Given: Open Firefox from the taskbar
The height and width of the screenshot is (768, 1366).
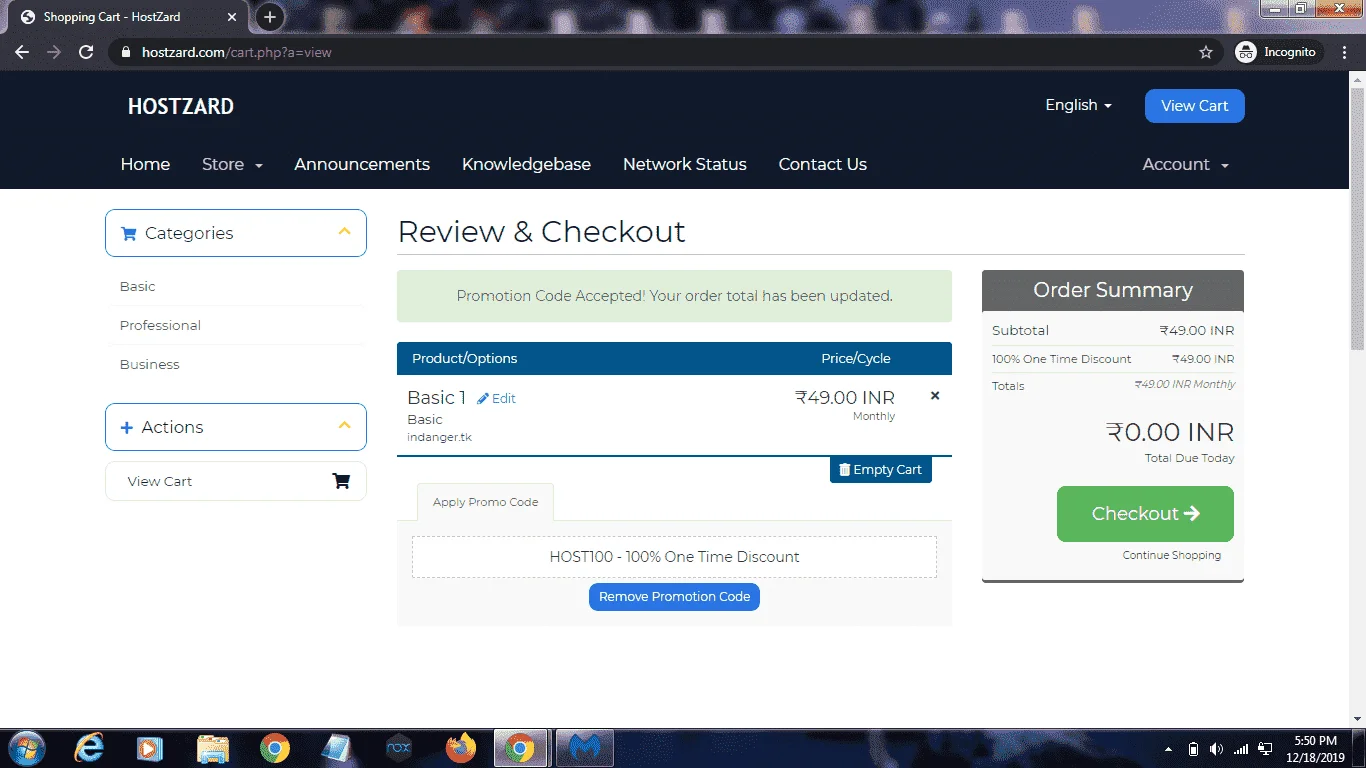Looking at the screenshot, I should pyautogui.click(x=460, y=748).
